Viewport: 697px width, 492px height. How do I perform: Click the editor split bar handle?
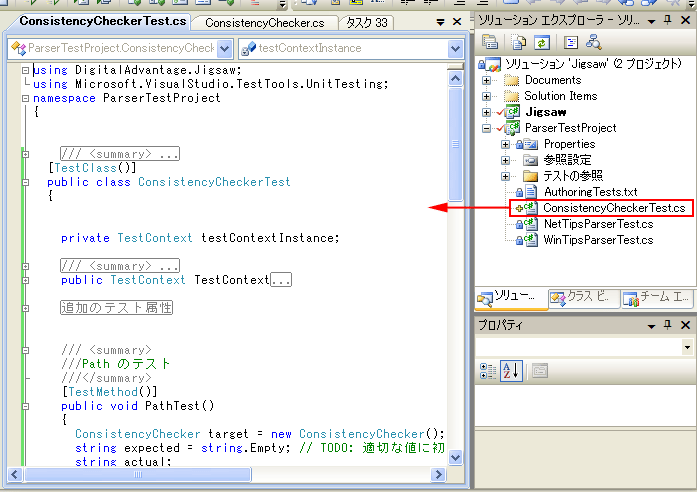tap(455, 67)
